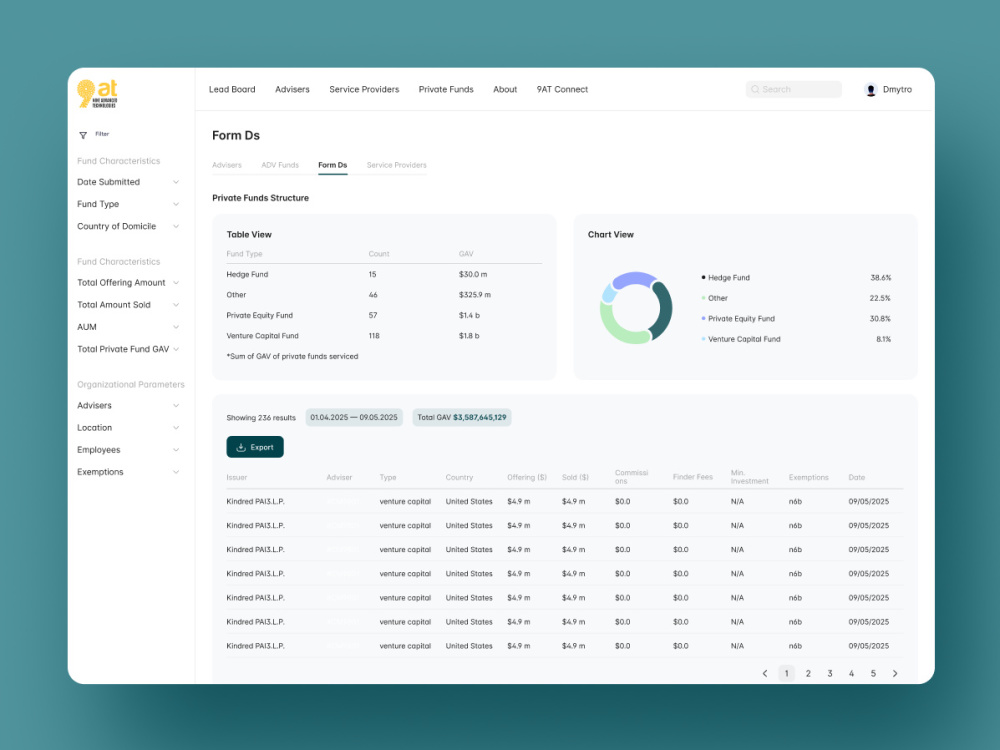
Task: Expand Location filter
Action: pos(128,428)
